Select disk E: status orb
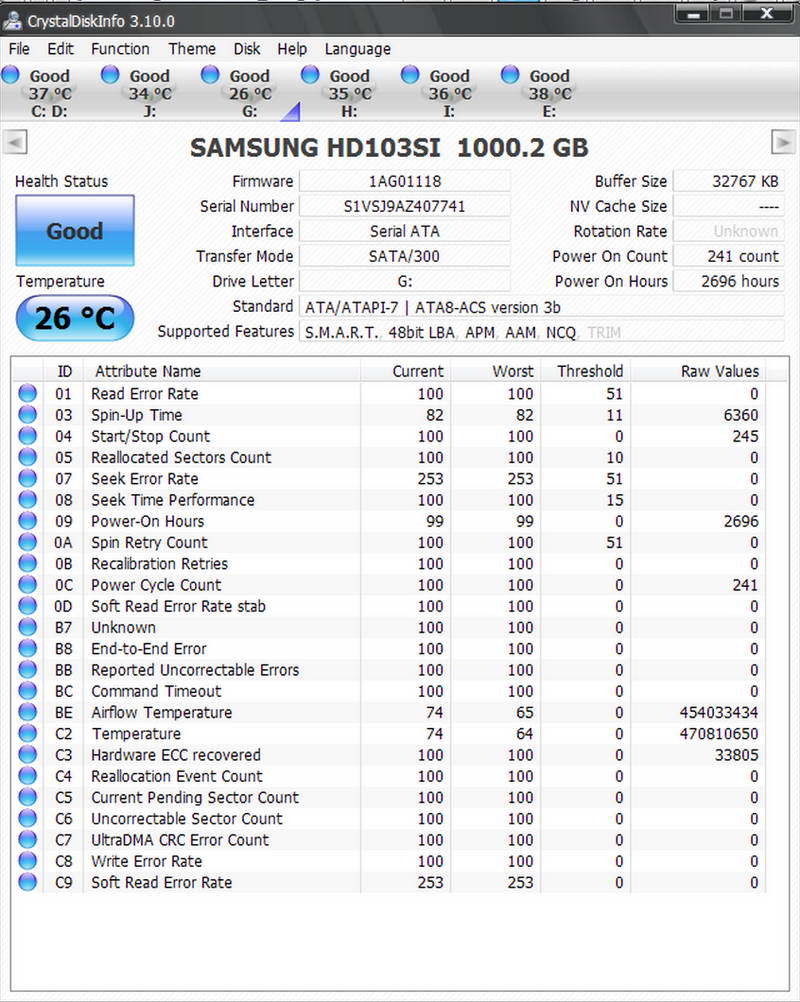The height and width of the screenshot is (1002, 800). (x=510, y=75)
